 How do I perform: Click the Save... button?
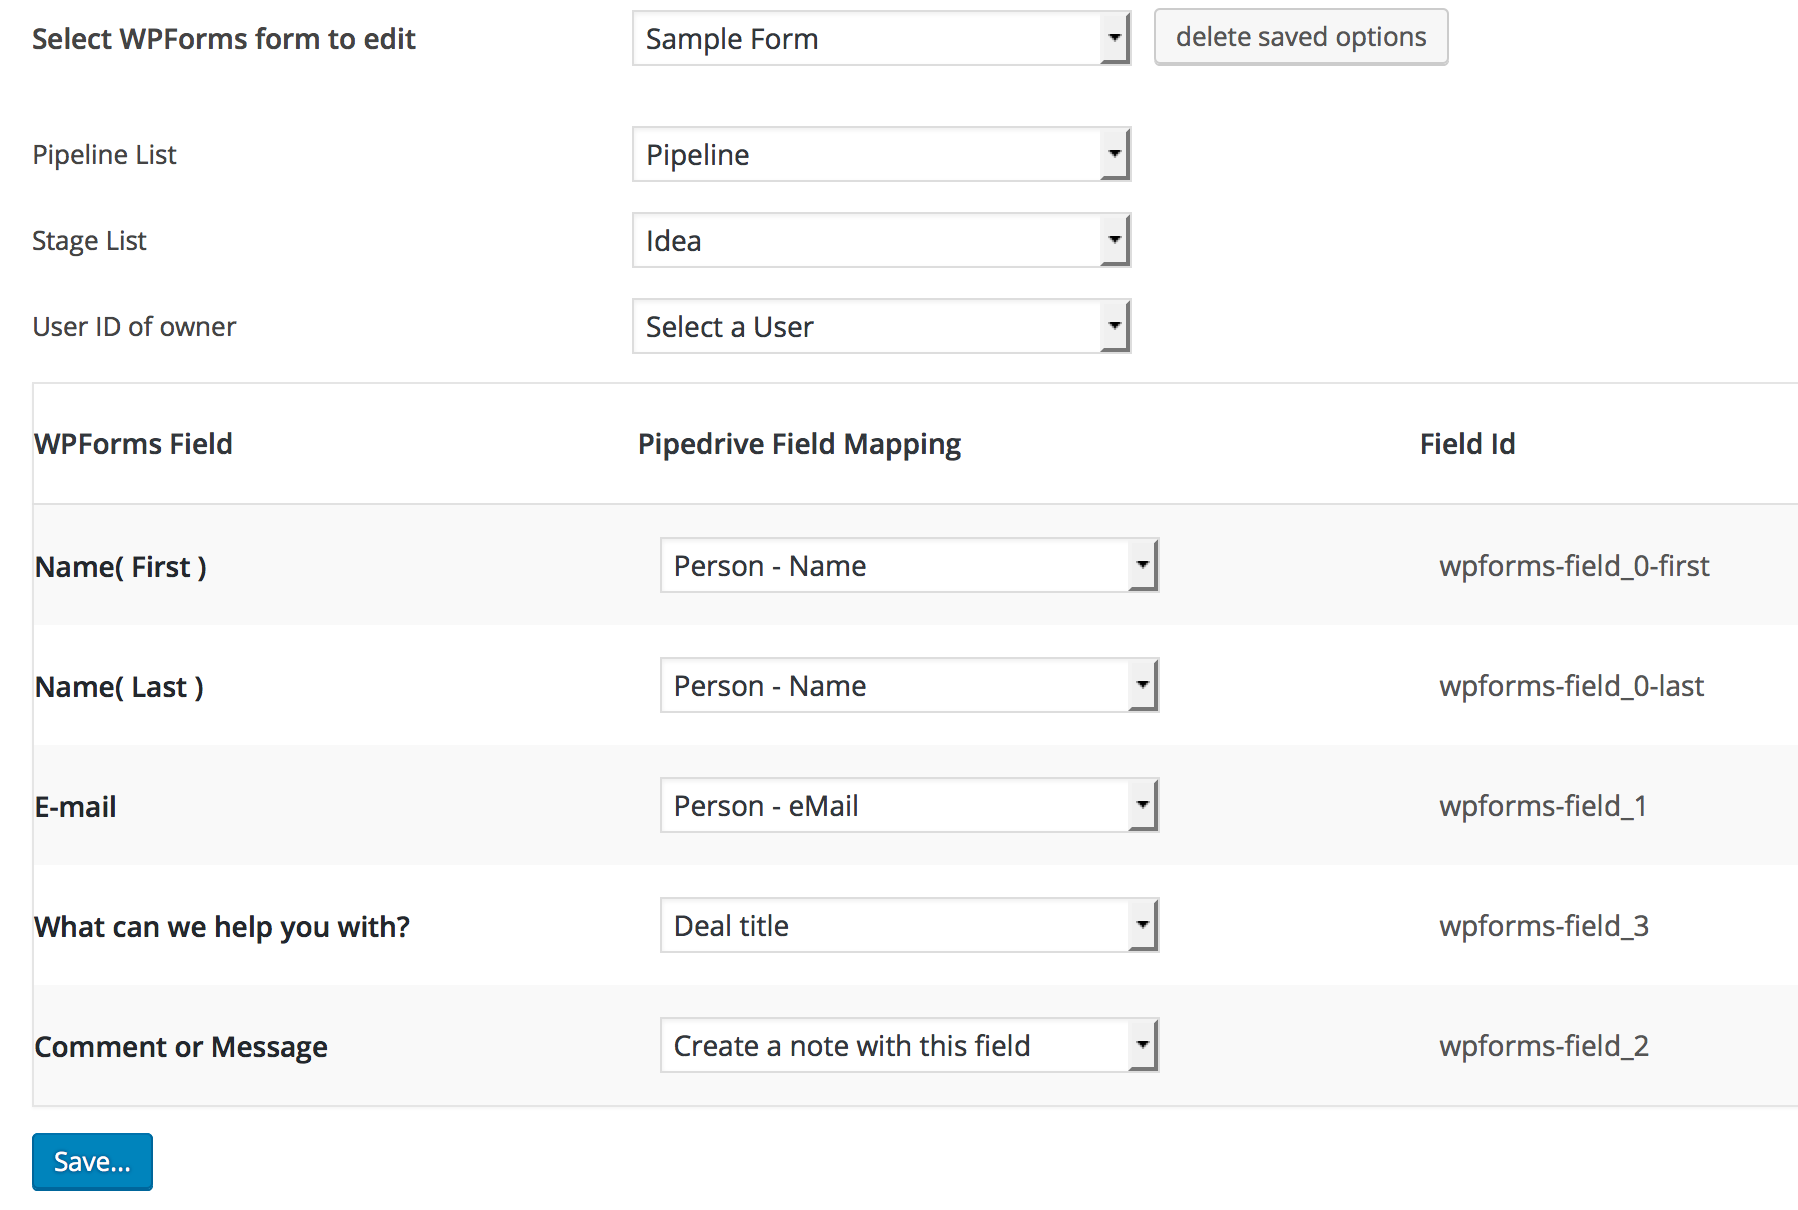pos(92,1161)
